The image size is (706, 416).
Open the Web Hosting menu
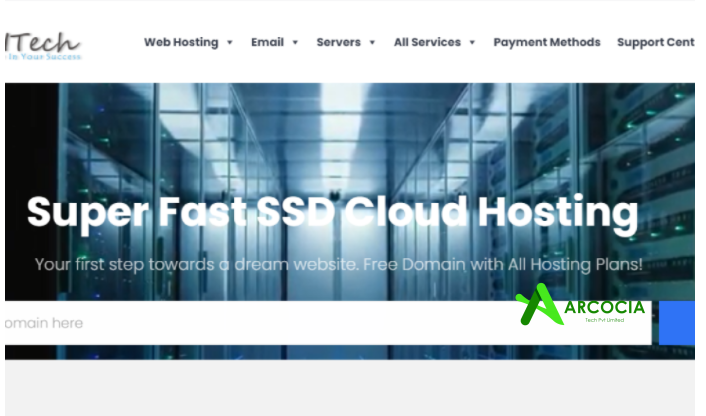(x=180, y=42)
